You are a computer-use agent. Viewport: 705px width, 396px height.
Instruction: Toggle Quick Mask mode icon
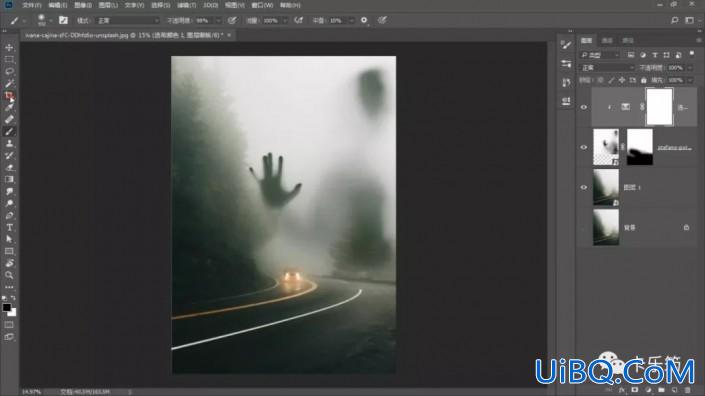tap(9, 325)
